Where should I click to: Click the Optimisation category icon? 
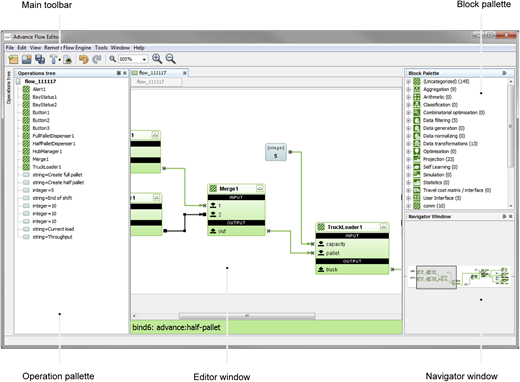pos(417,151)
